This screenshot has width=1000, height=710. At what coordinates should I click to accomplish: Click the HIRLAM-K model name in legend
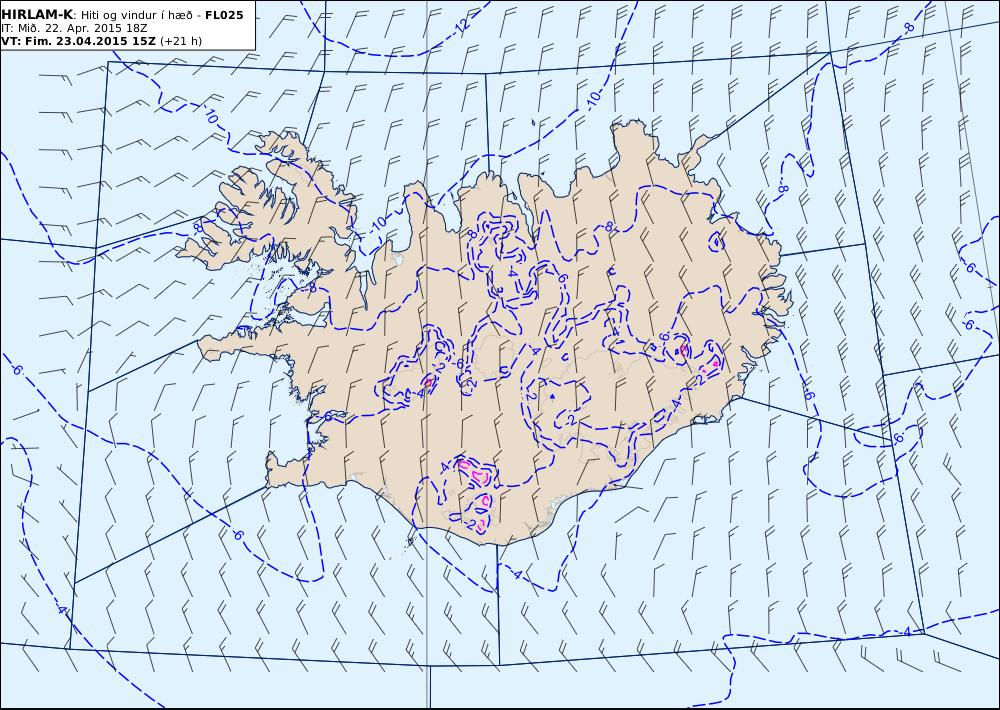37,15
